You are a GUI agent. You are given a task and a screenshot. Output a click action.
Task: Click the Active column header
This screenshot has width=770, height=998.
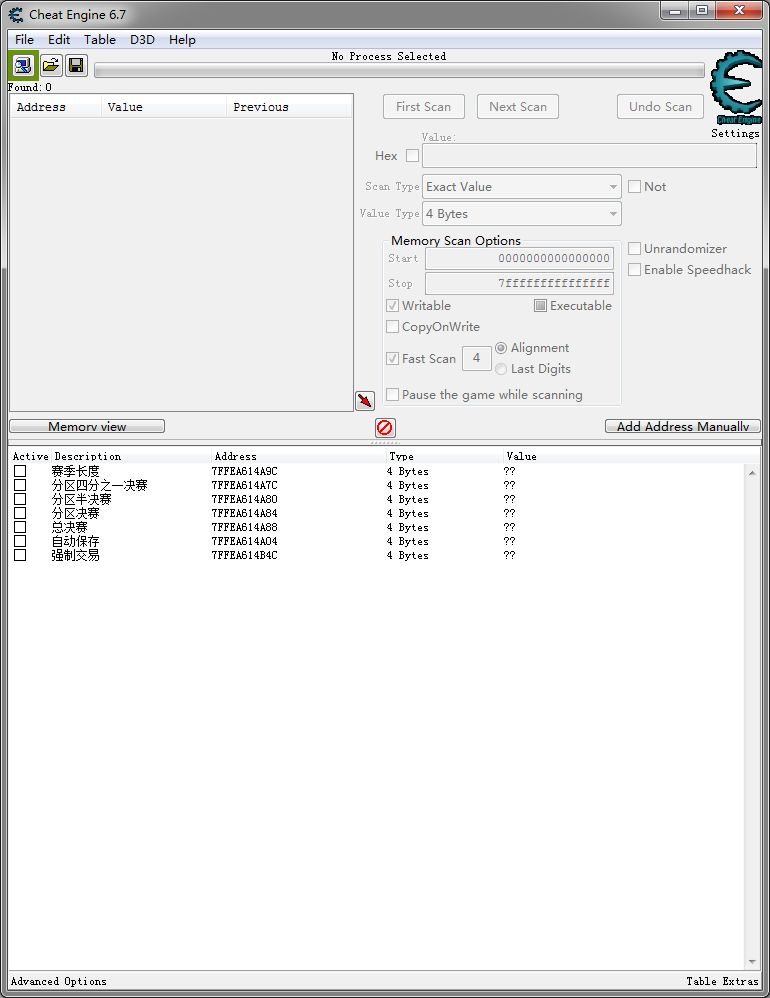click(x=31, y=456)
